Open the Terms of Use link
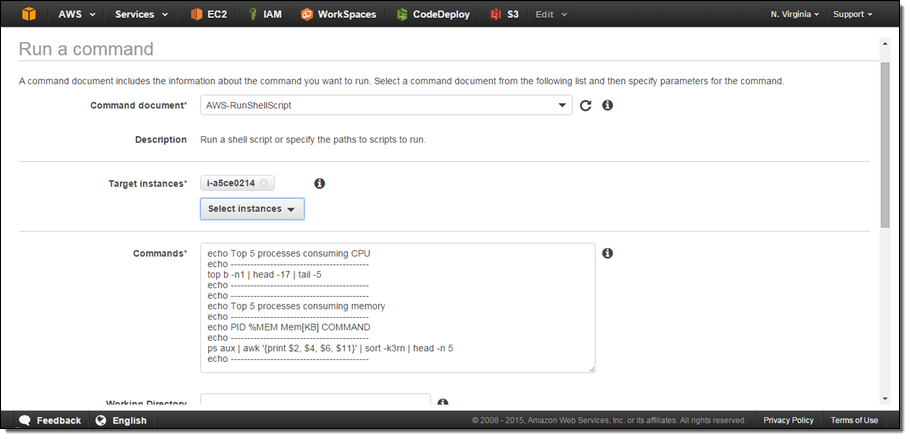Image resolution: width=910 pixels, height=439 pixels. point(854,420)
